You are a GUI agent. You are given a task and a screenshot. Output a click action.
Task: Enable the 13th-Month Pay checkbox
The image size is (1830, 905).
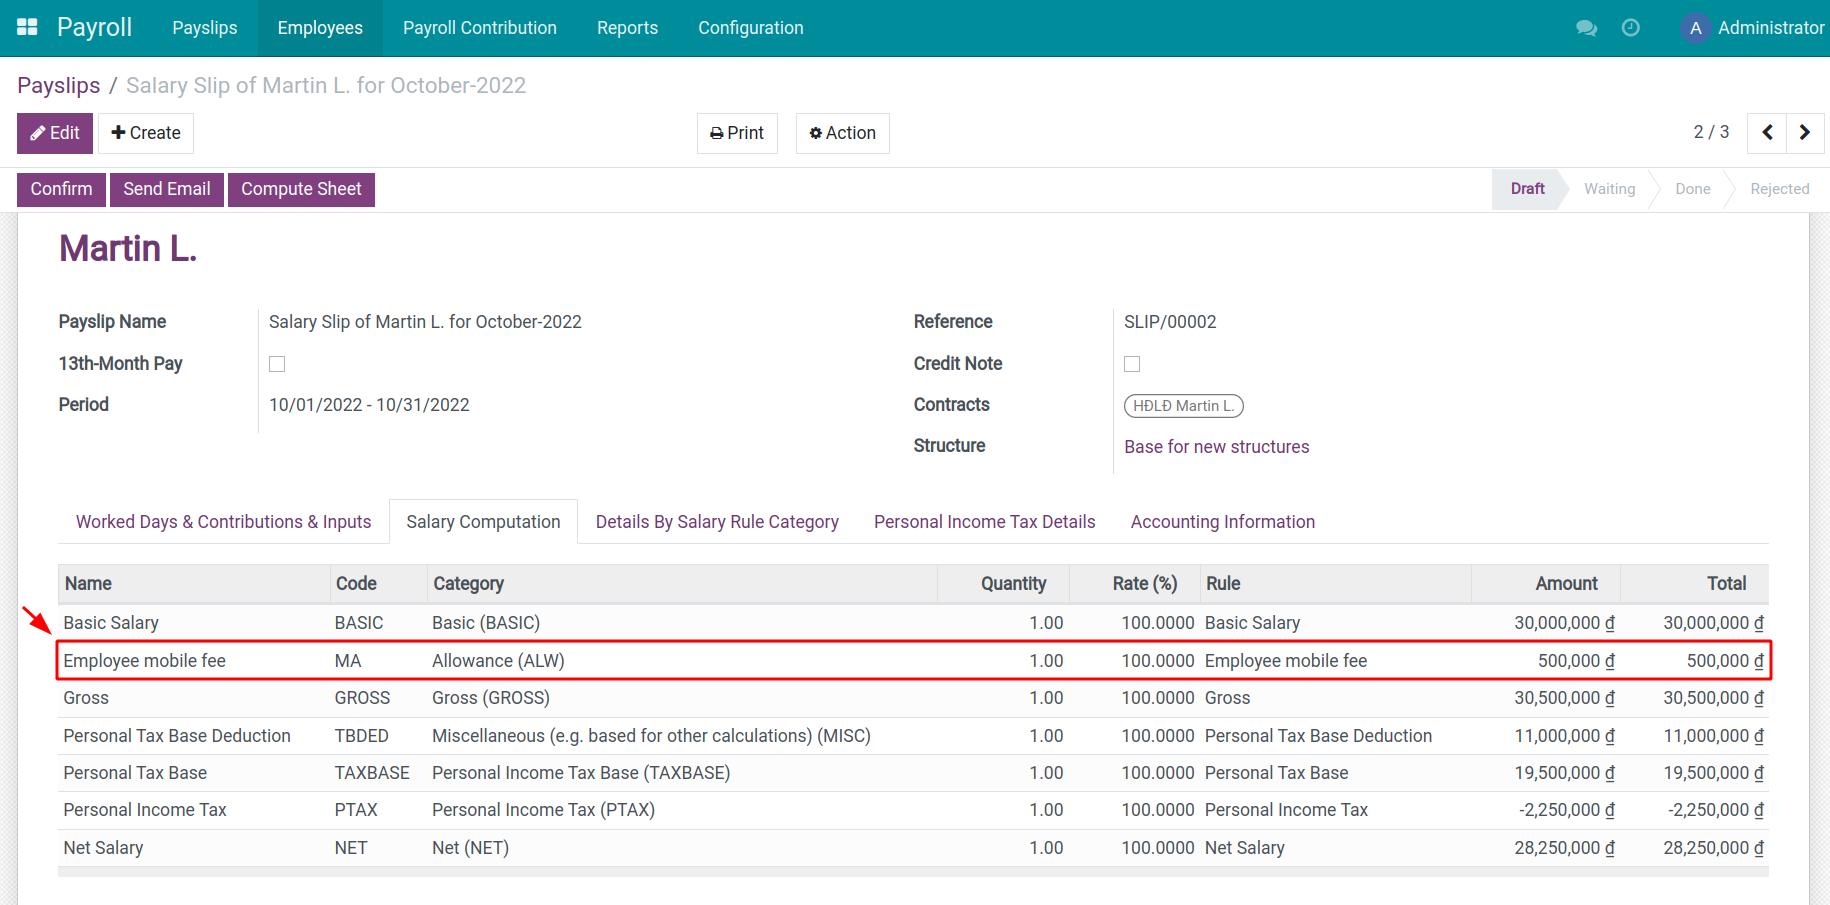(277, 363)
